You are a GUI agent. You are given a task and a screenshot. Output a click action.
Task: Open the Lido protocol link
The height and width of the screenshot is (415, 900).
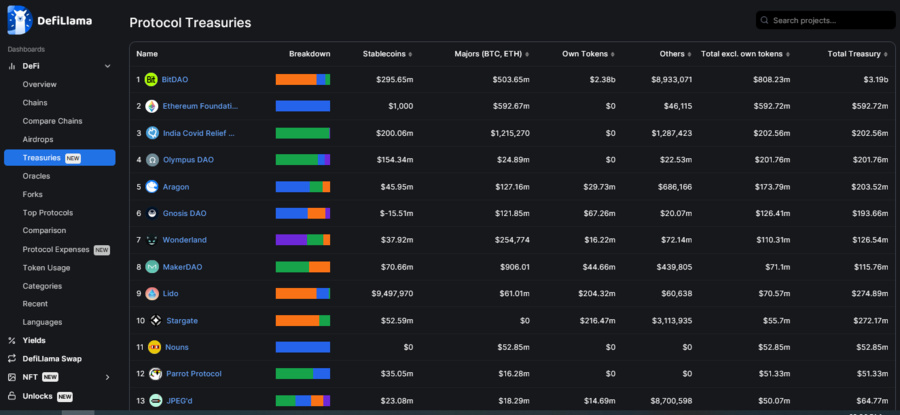pyautogui.click(x=170, y=293)
